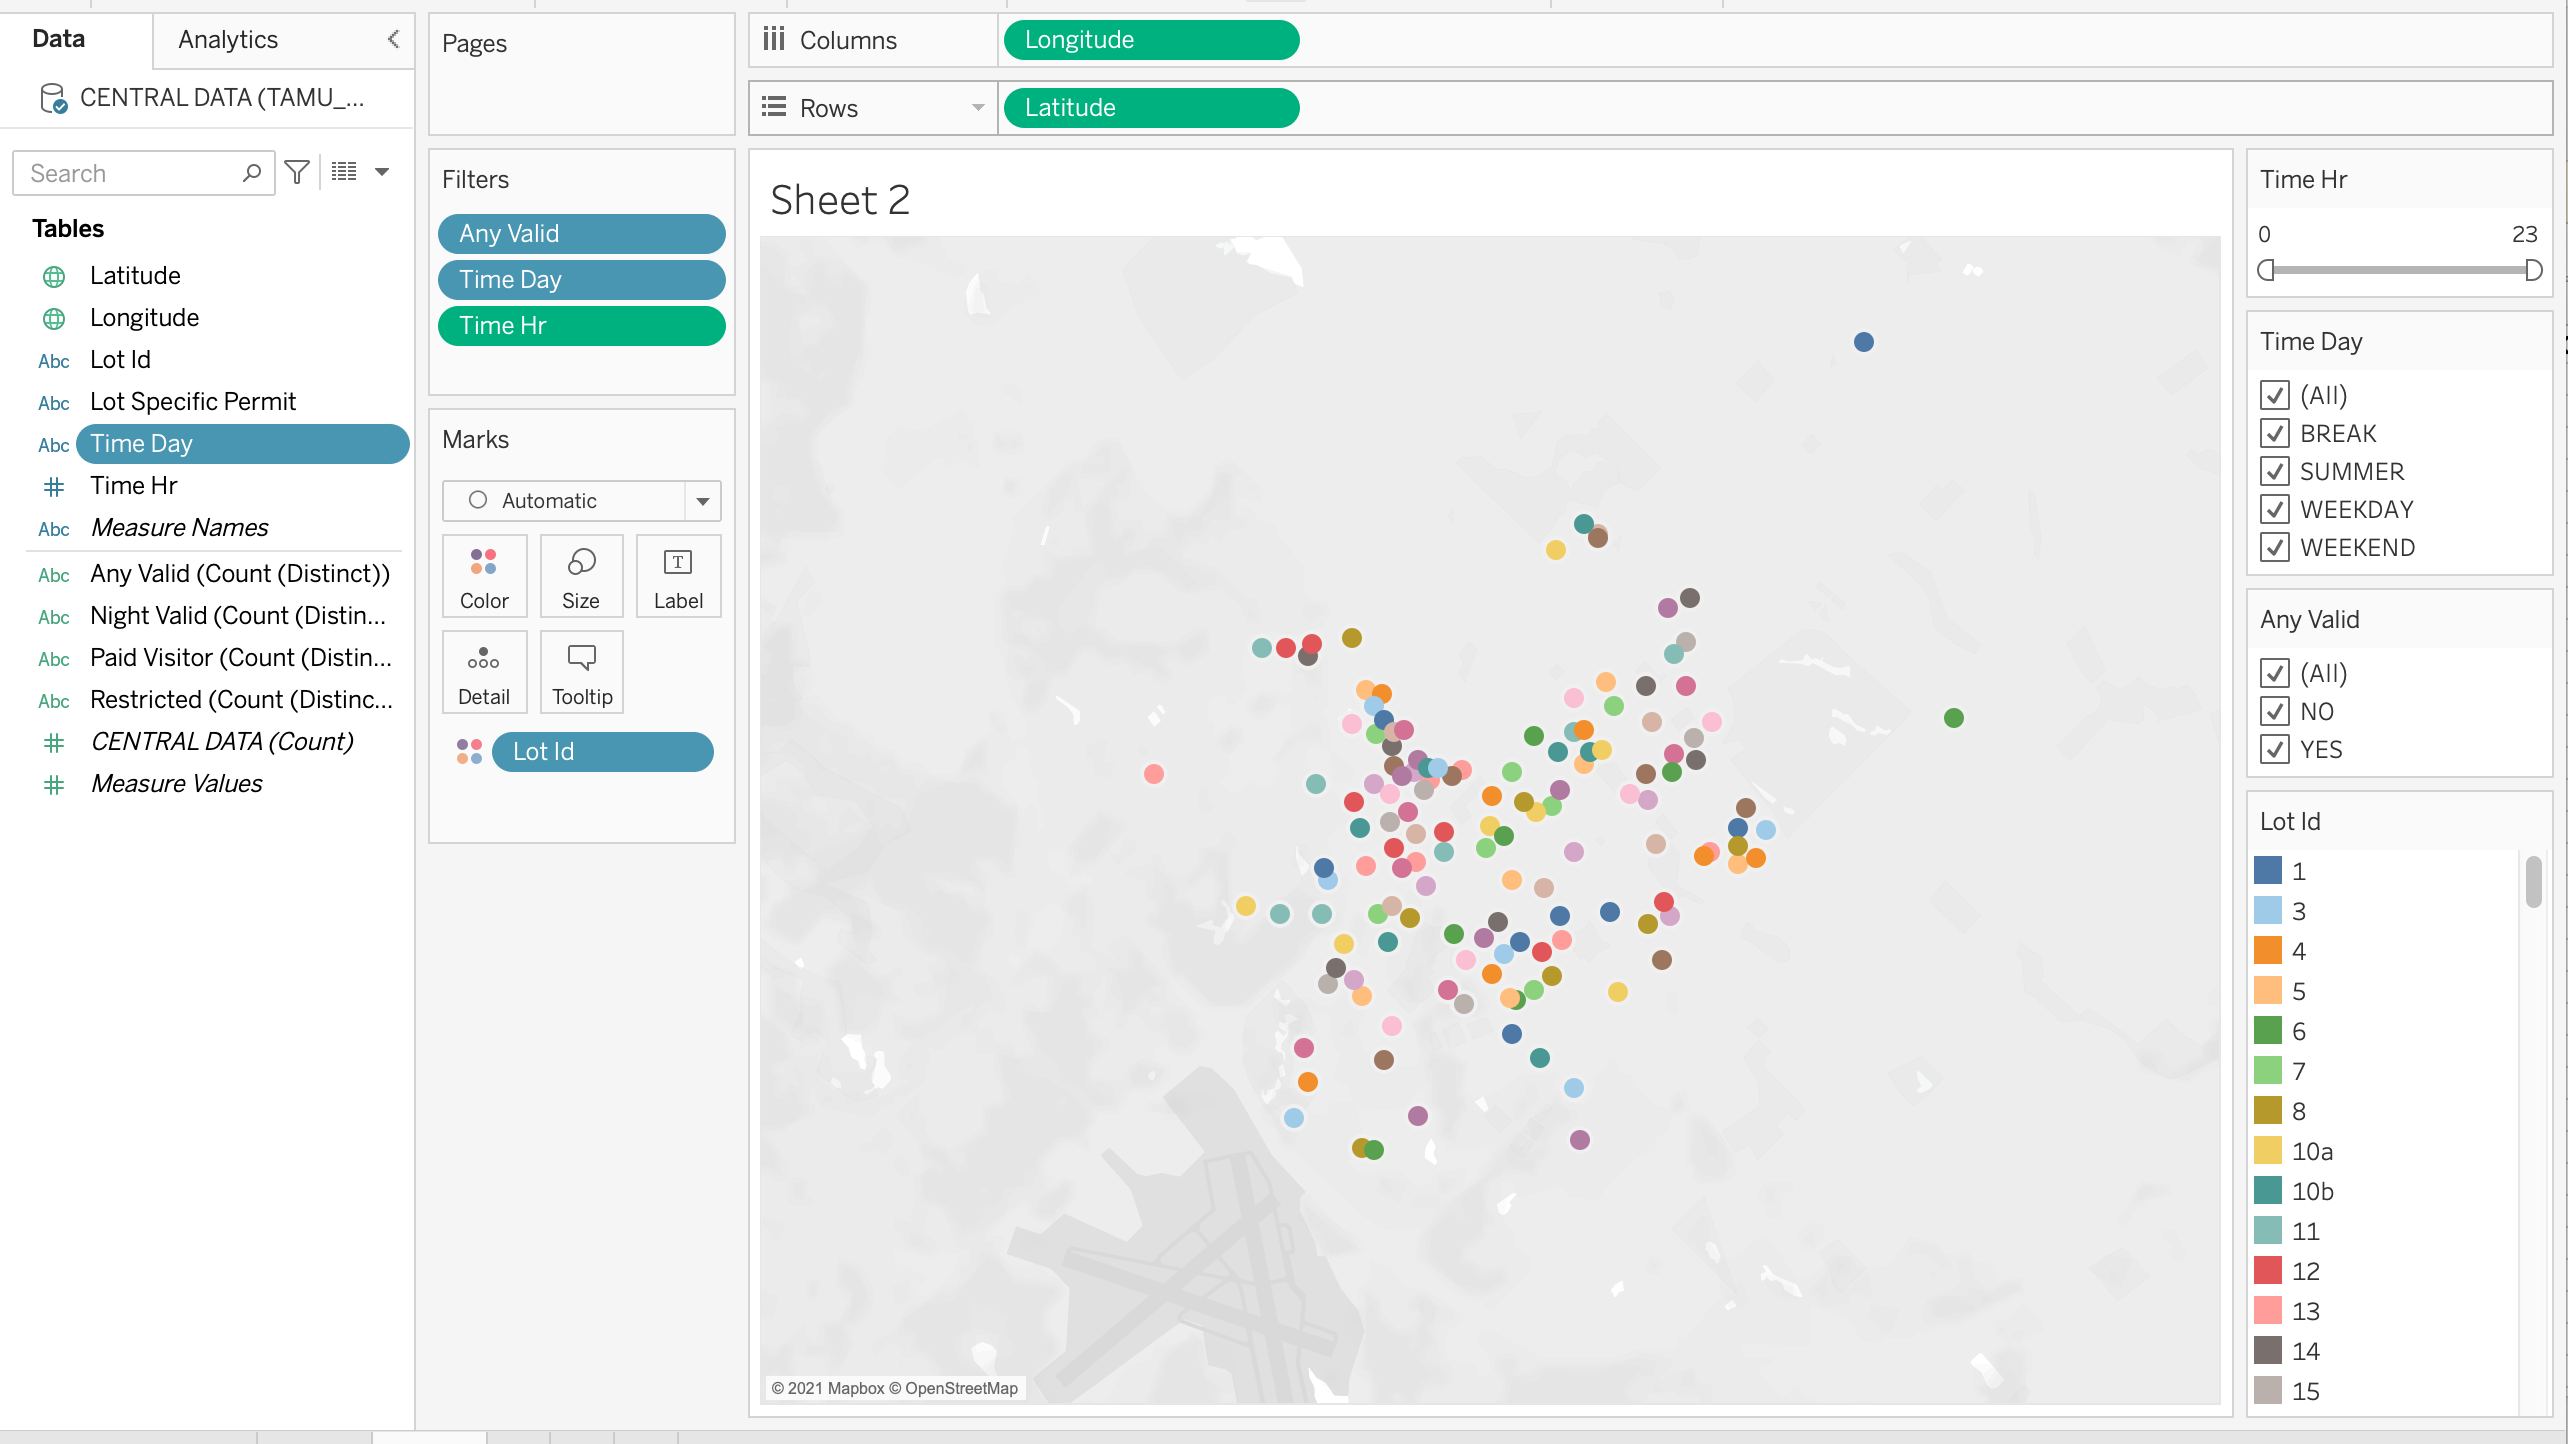Screen dimensions: 2568x1444
Task: Open the Automatic mark type dropdown
Action: (x=702, y=501)
